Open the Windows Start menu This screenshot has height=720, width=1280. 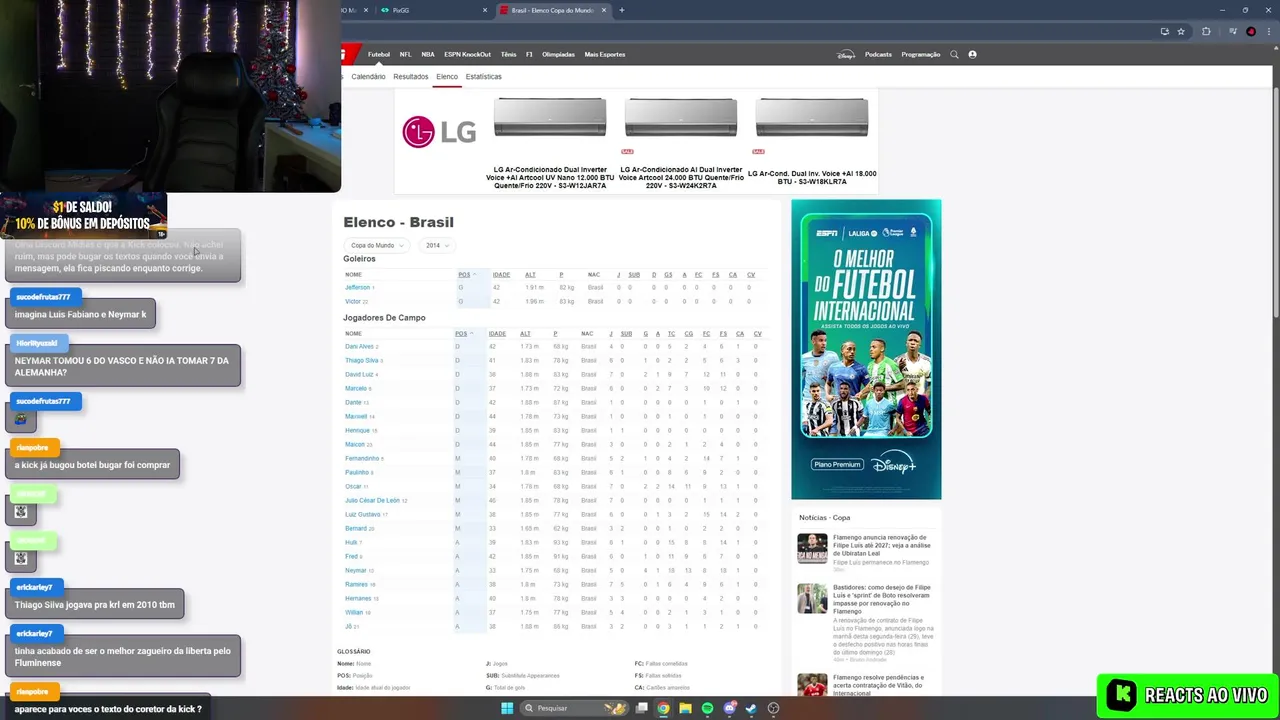coord(507,708)
